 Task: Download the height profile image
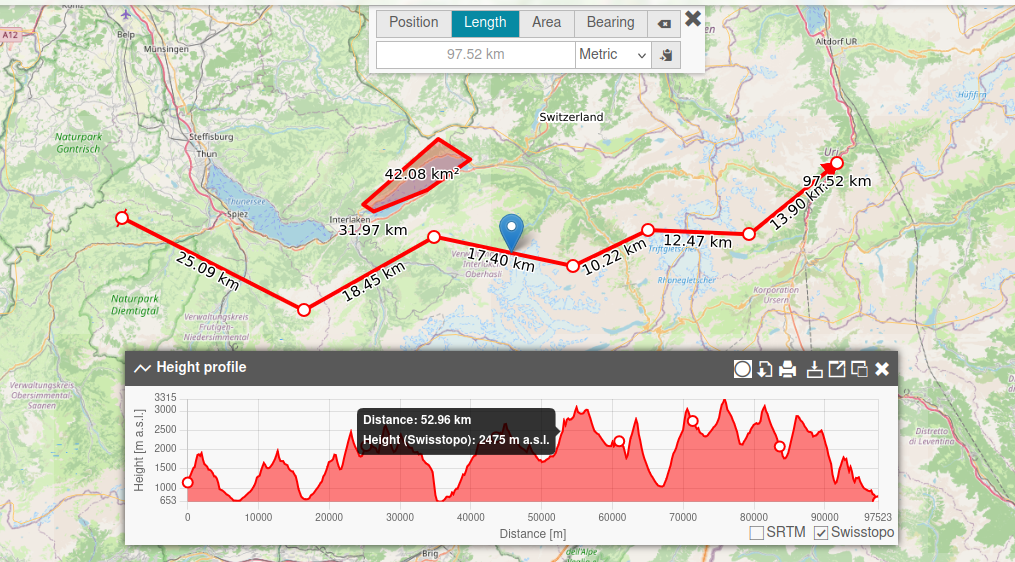click(x=815, y=369)
